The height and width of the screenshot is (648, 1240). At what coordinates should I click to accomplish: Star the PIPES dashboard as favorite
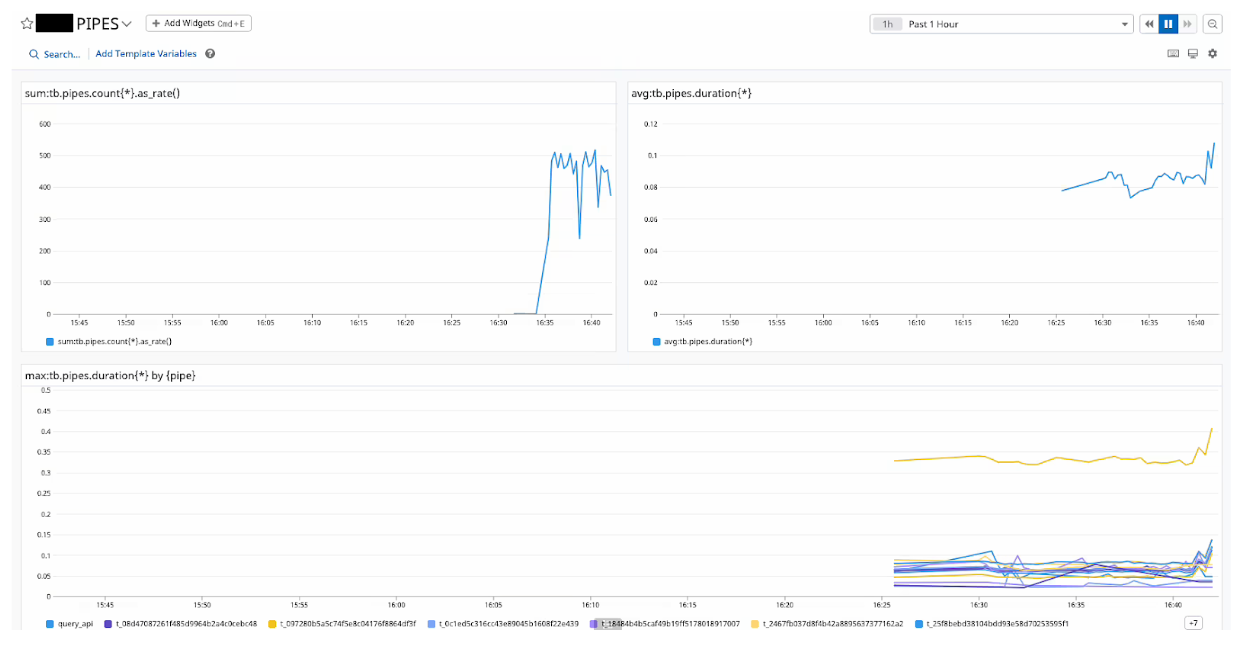coord(27,24)
